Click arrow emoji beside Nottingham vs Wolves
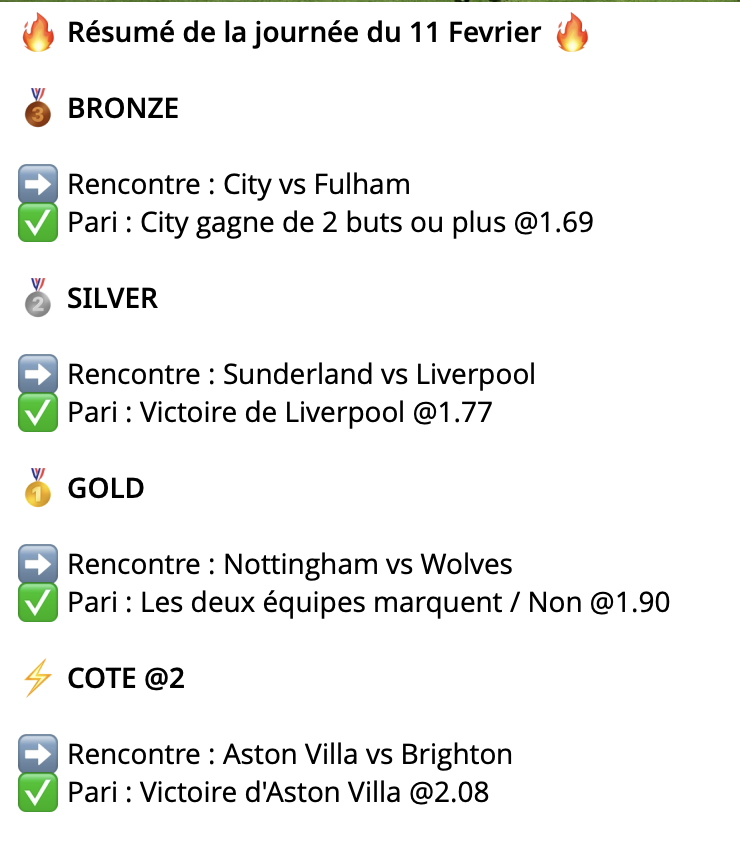 click(x=37, y=564)
